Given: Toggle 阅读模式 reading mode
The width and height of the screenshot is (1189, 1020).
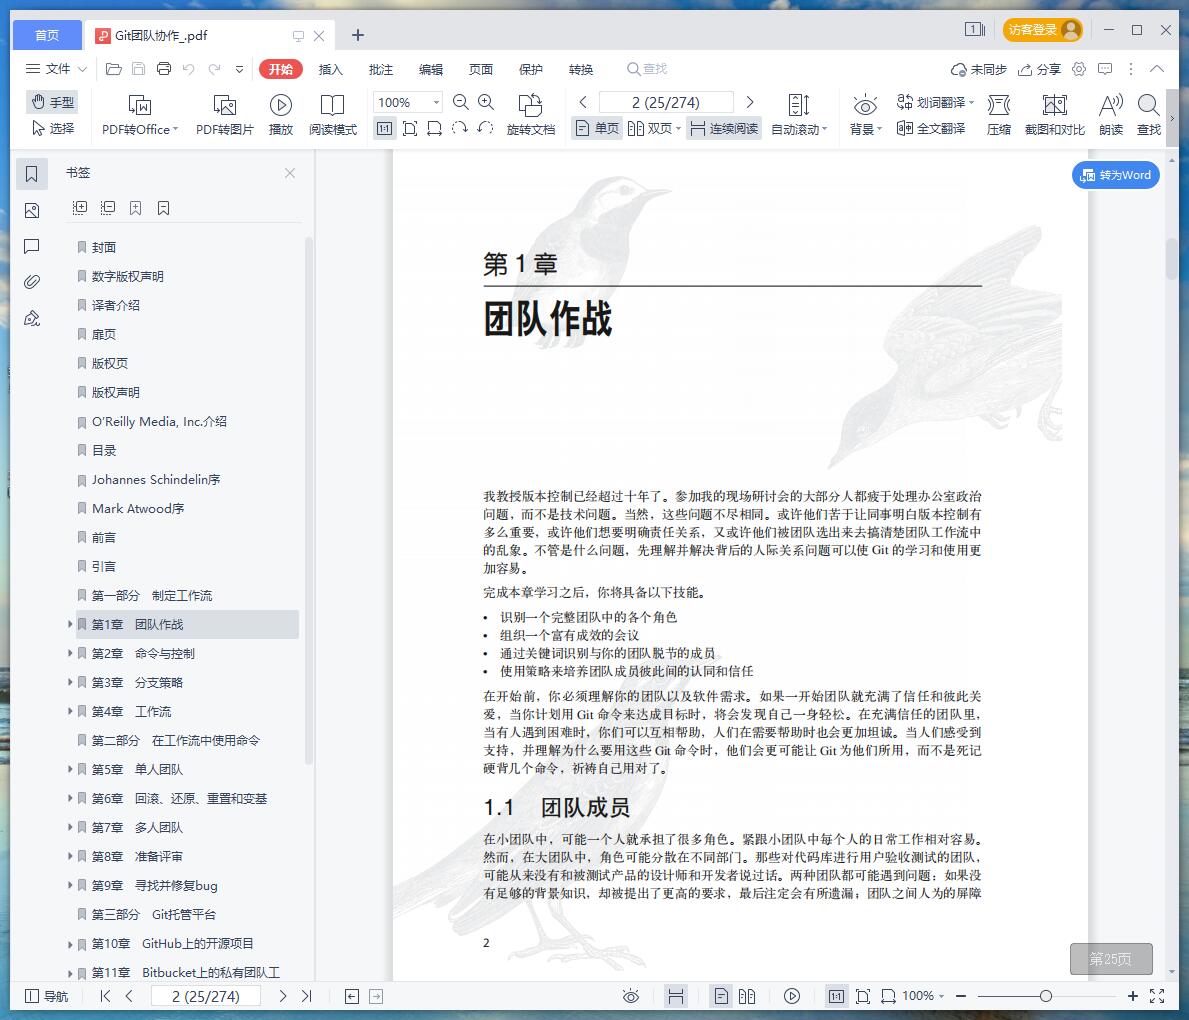Looking at the screenshot, I should [x=332, y=115].
